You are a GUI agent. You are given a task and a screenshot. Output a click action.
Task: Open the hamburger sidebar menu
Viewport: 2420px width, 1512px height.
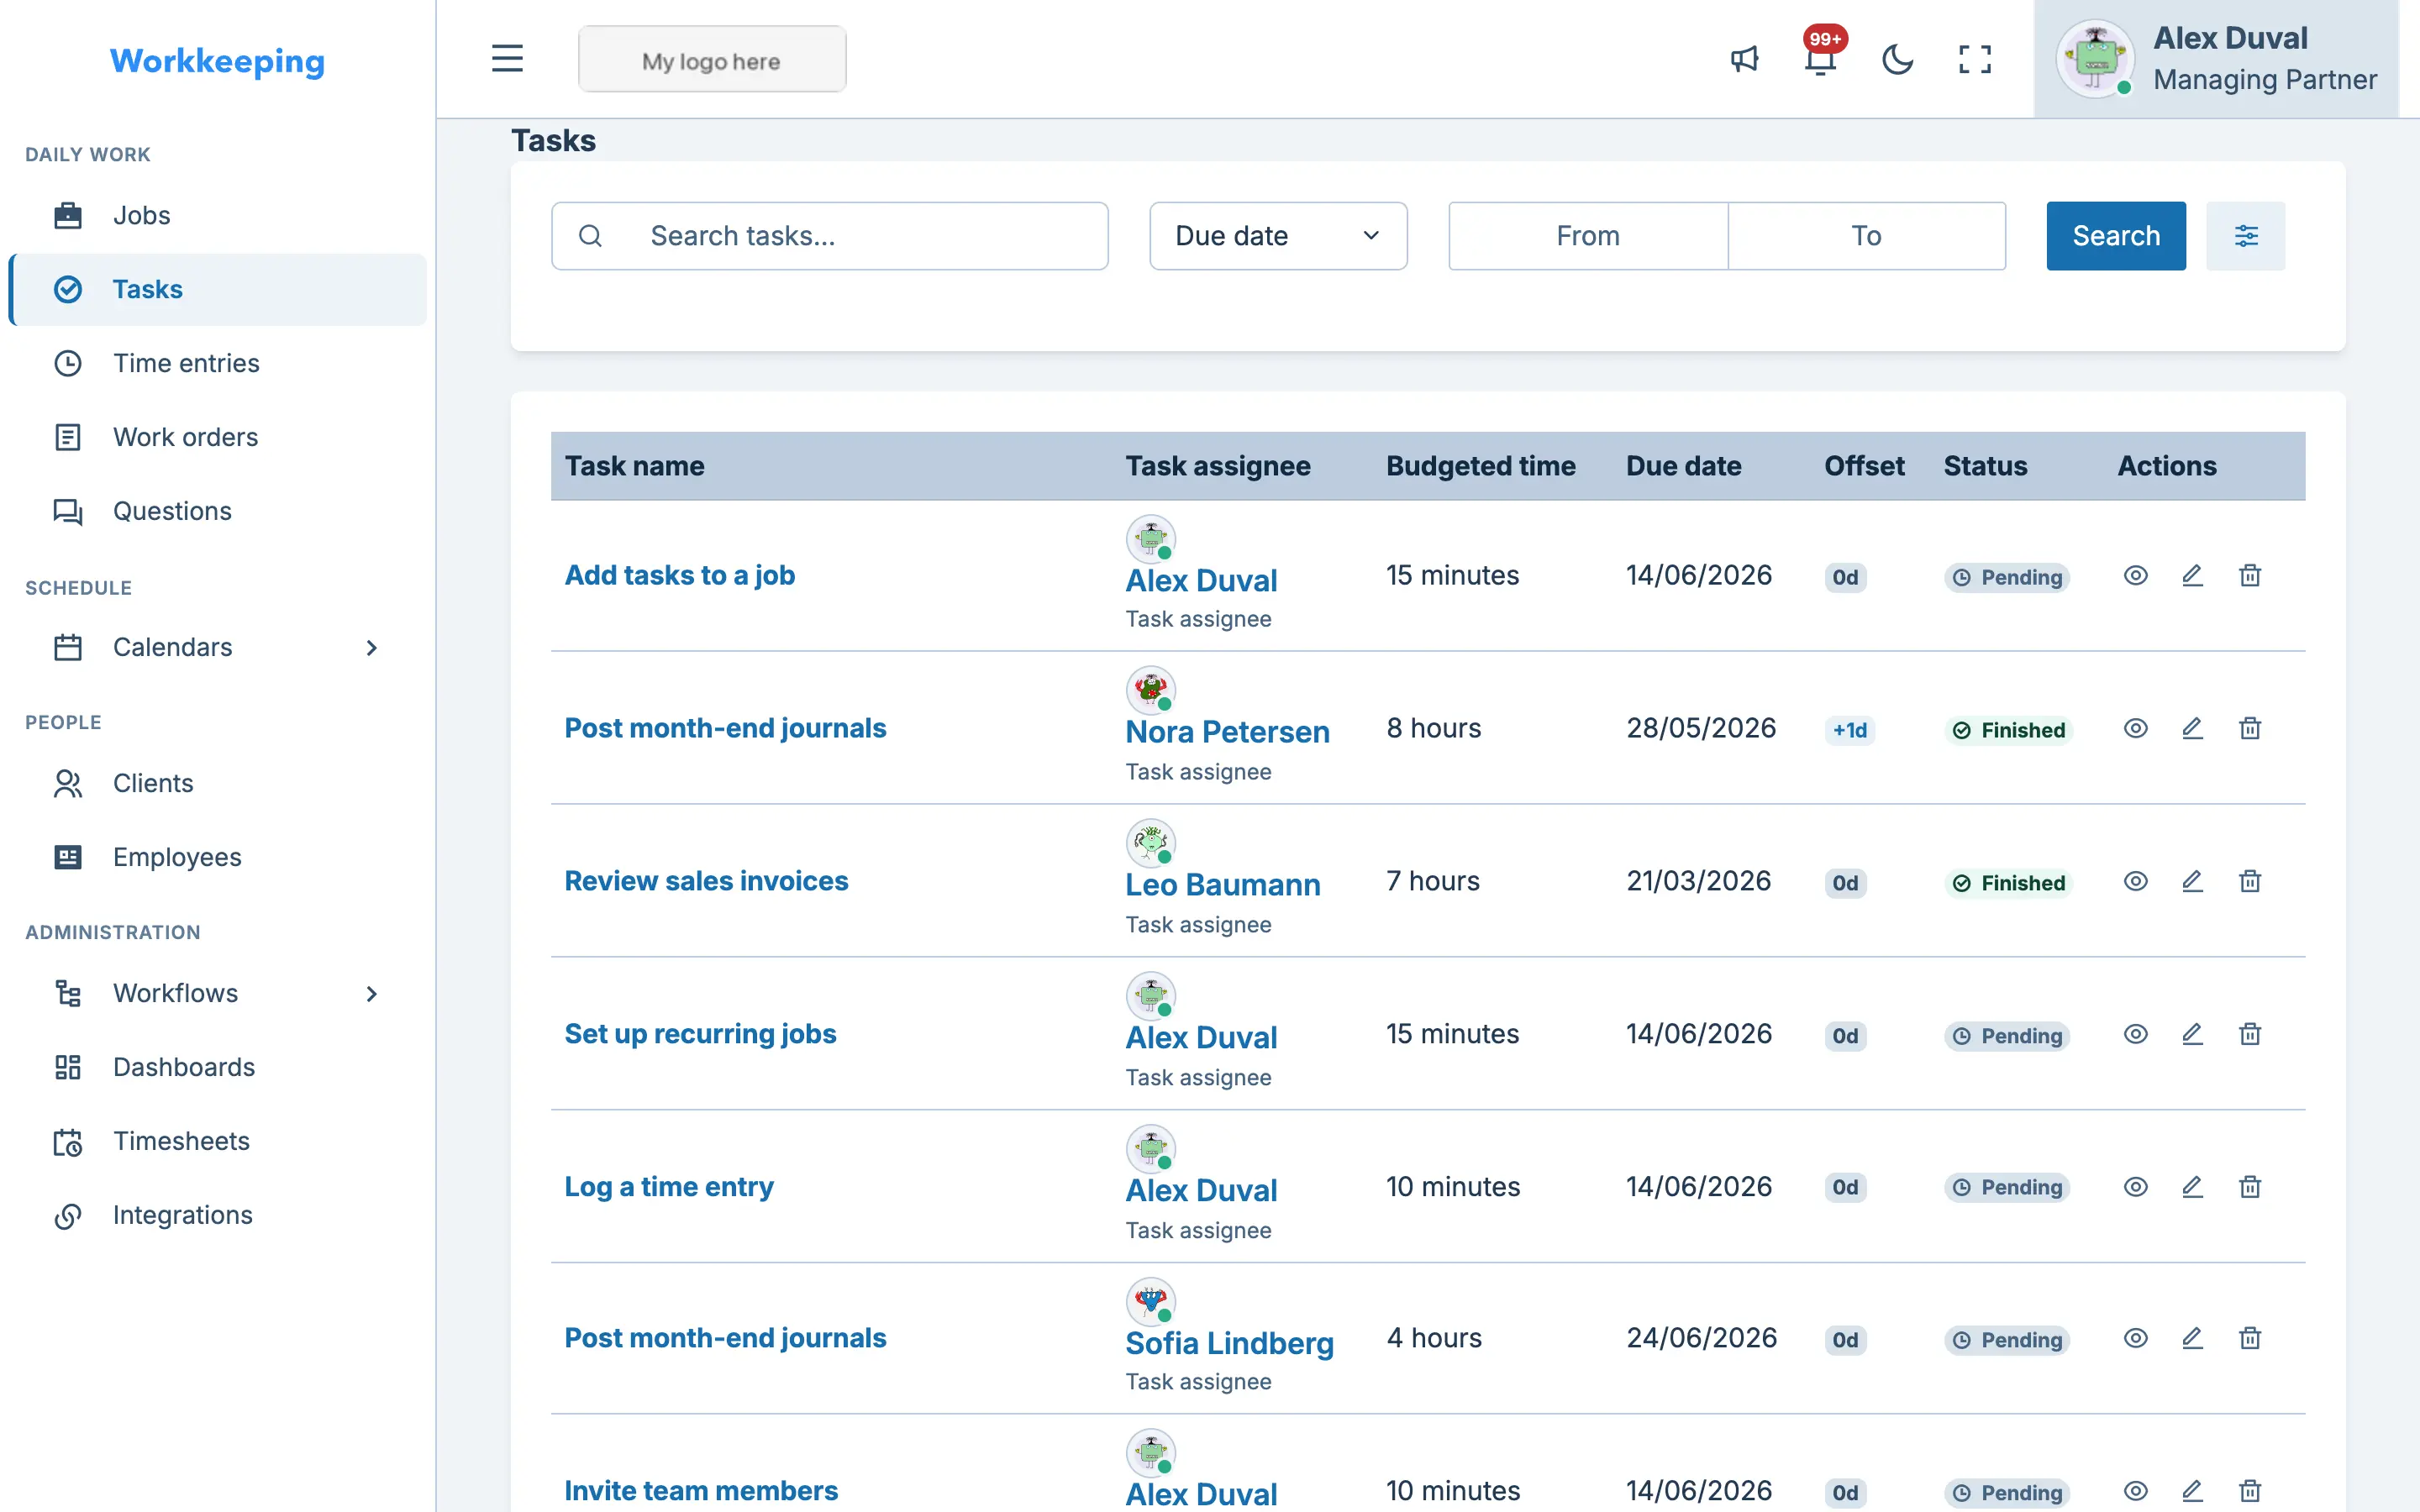[x=507, y=59]
